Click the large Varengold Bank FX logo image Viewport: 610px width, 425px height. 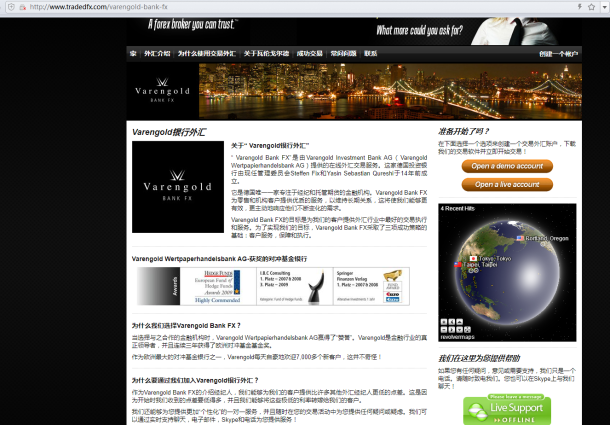pyautogui.click(x=178, y=187)
